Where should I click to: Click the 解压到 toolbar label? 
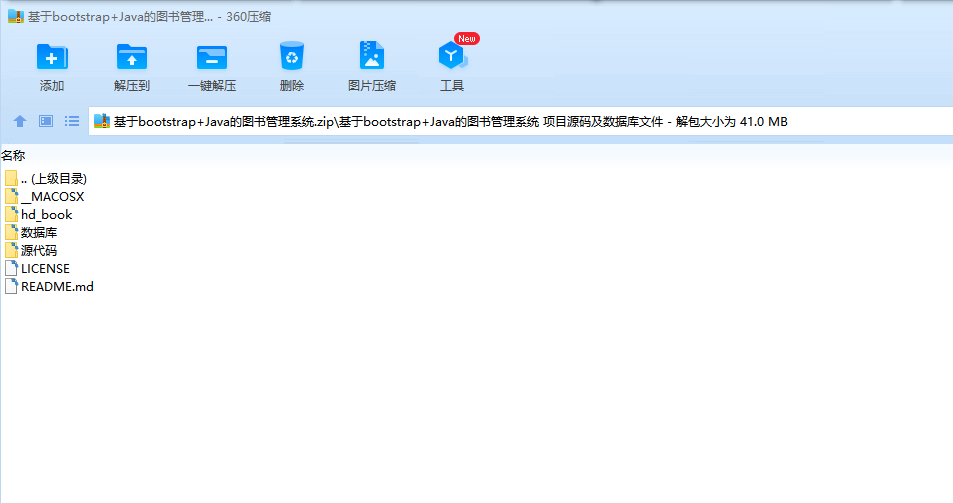[x=132, y=86]
